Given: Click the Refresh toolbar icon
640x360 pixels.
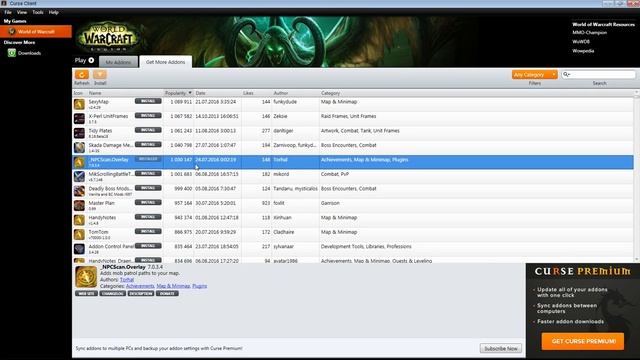Looking at the screenshot, I should (x=82, y=75).
